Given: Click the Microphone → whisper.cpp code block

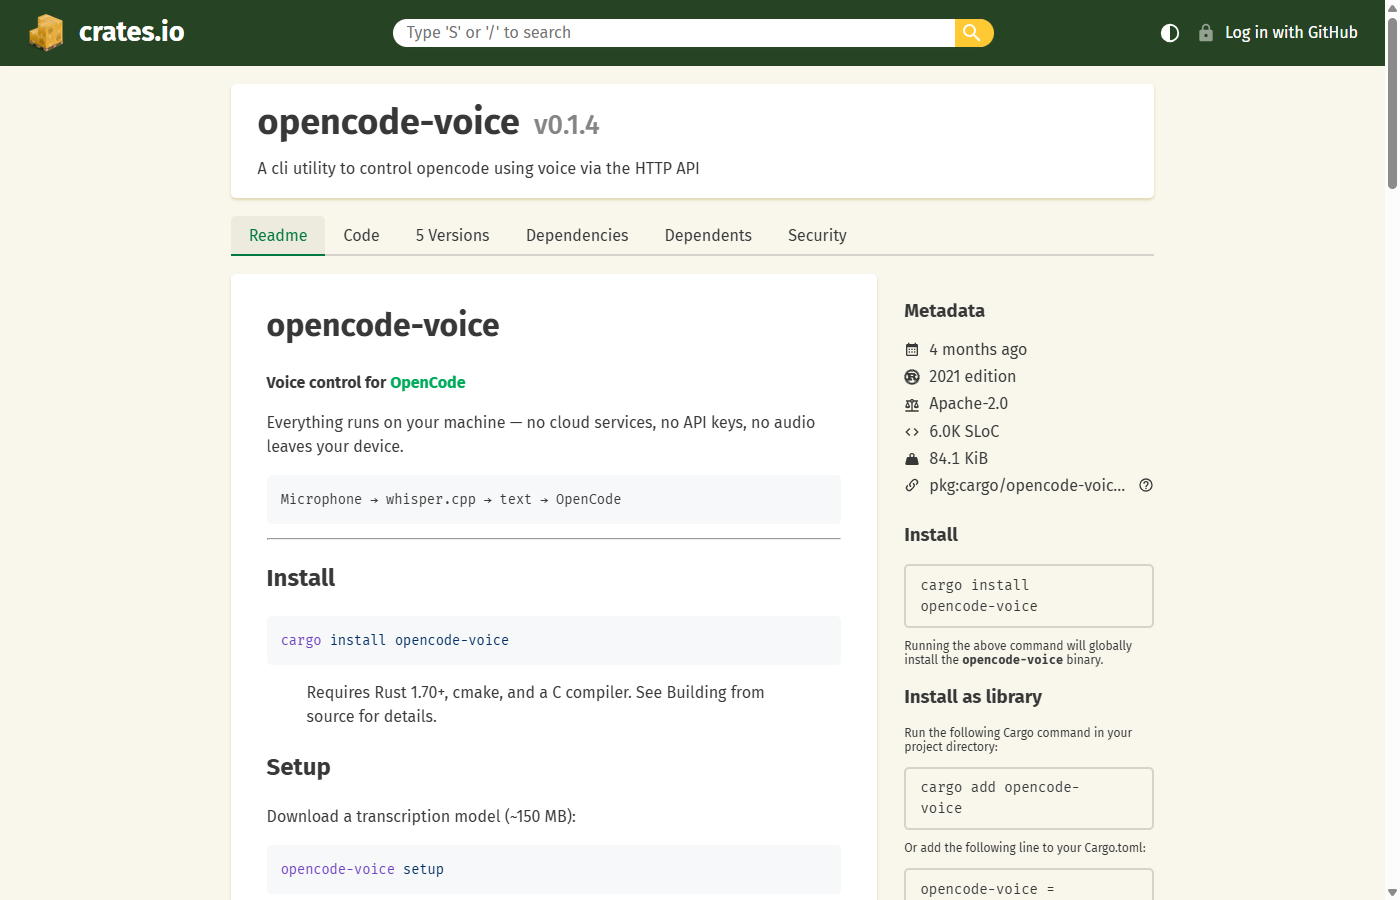Looking at the screenshot, I should pos(554,500).
